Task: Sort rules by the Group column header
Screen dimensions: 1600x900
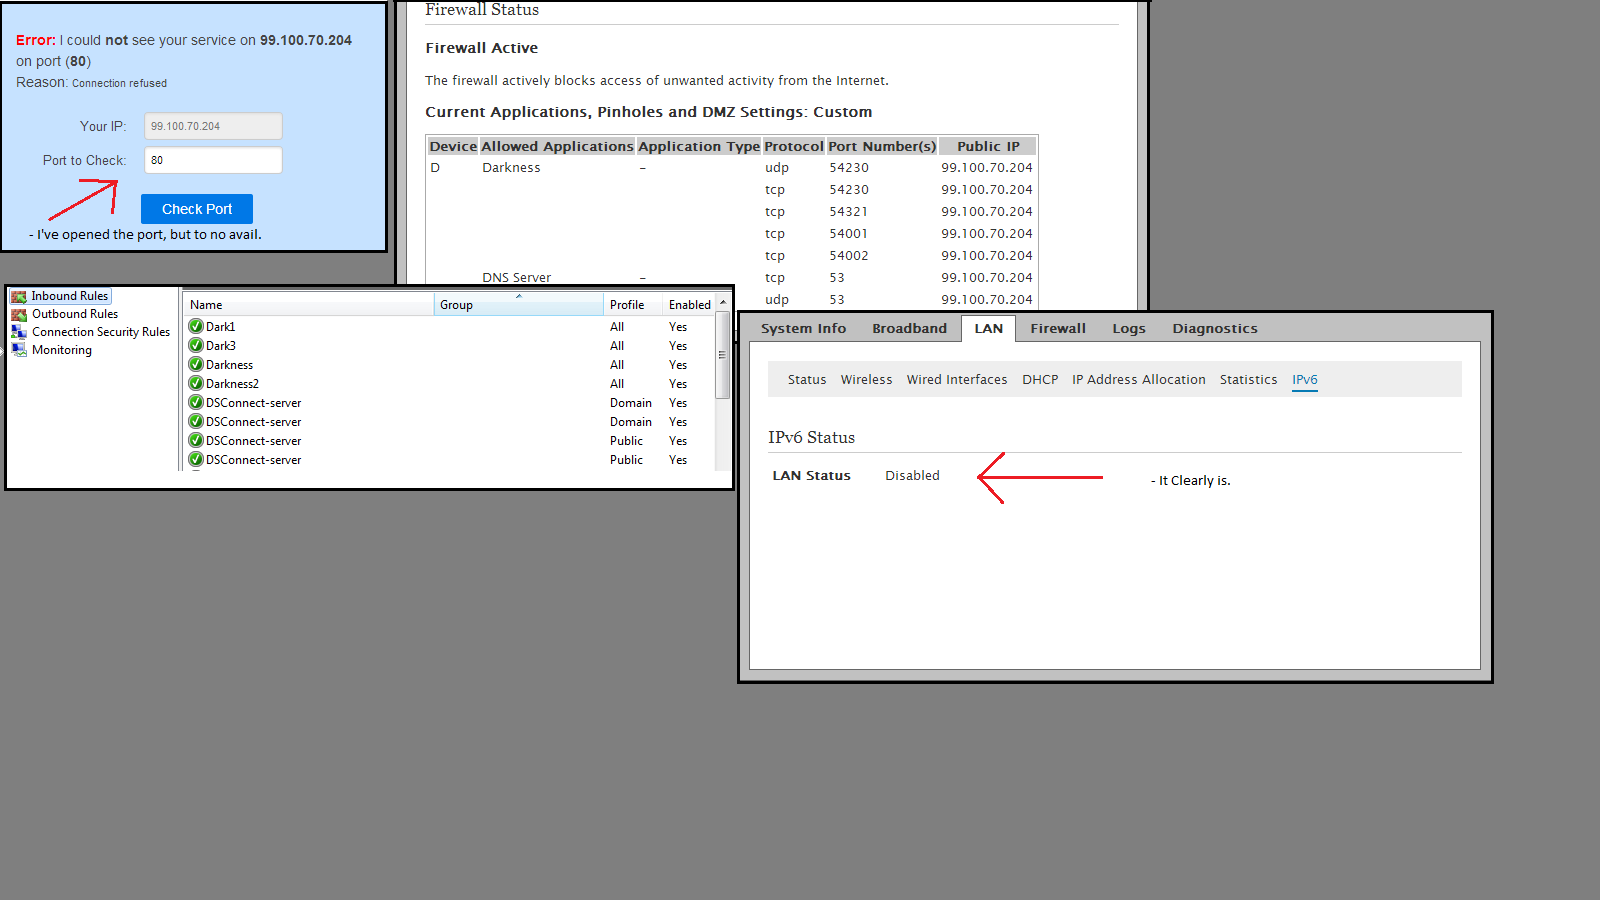Action: (x=518, y=305)
